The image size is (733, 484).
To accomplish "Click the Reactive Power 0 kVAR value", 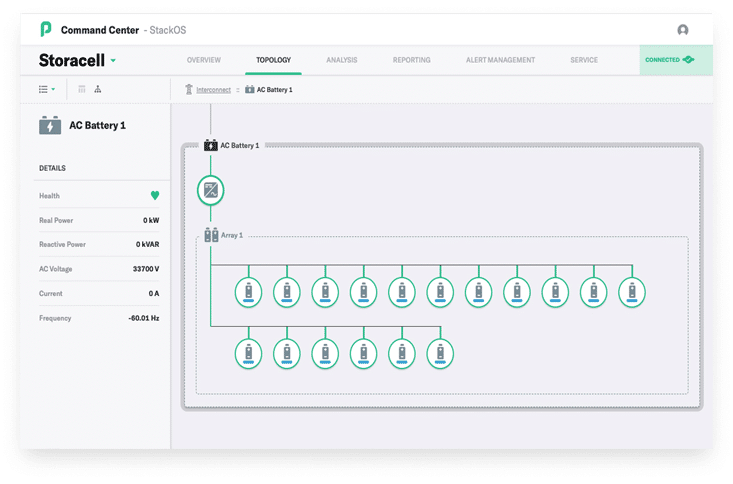I will [x=148, y=245].
